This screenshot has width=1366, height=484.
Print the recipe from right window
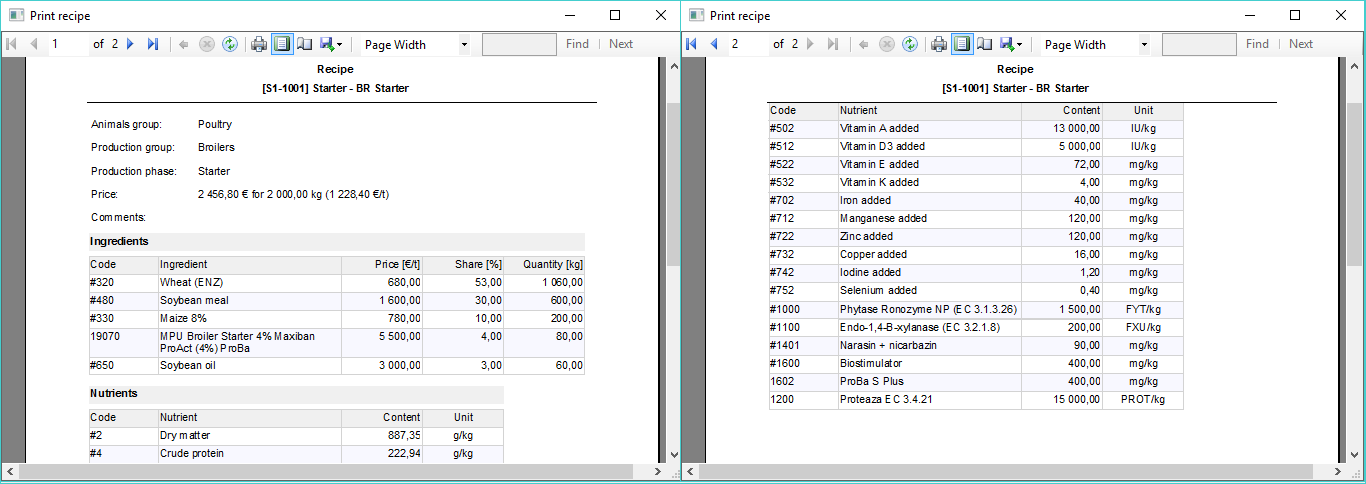pos(939,44)
